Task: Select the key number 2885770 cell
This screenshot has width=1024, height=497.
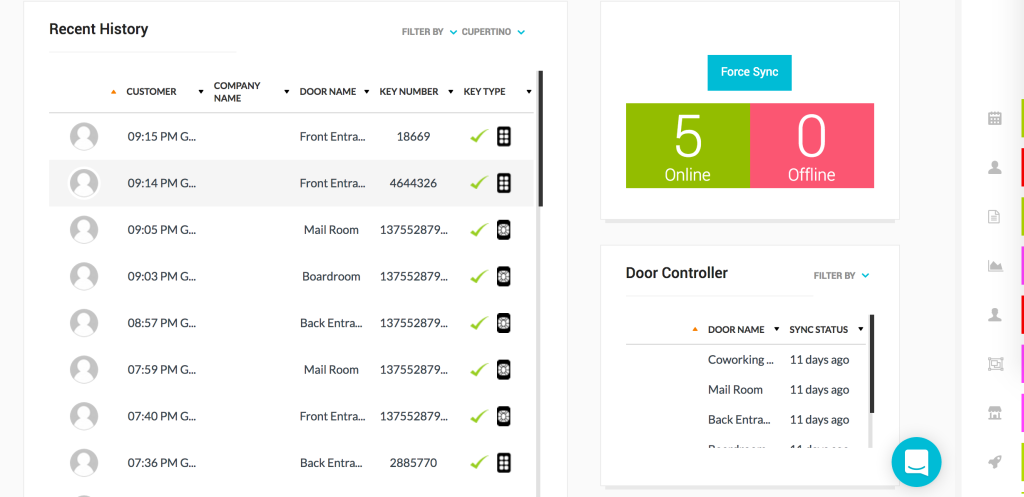Action: 413,463
